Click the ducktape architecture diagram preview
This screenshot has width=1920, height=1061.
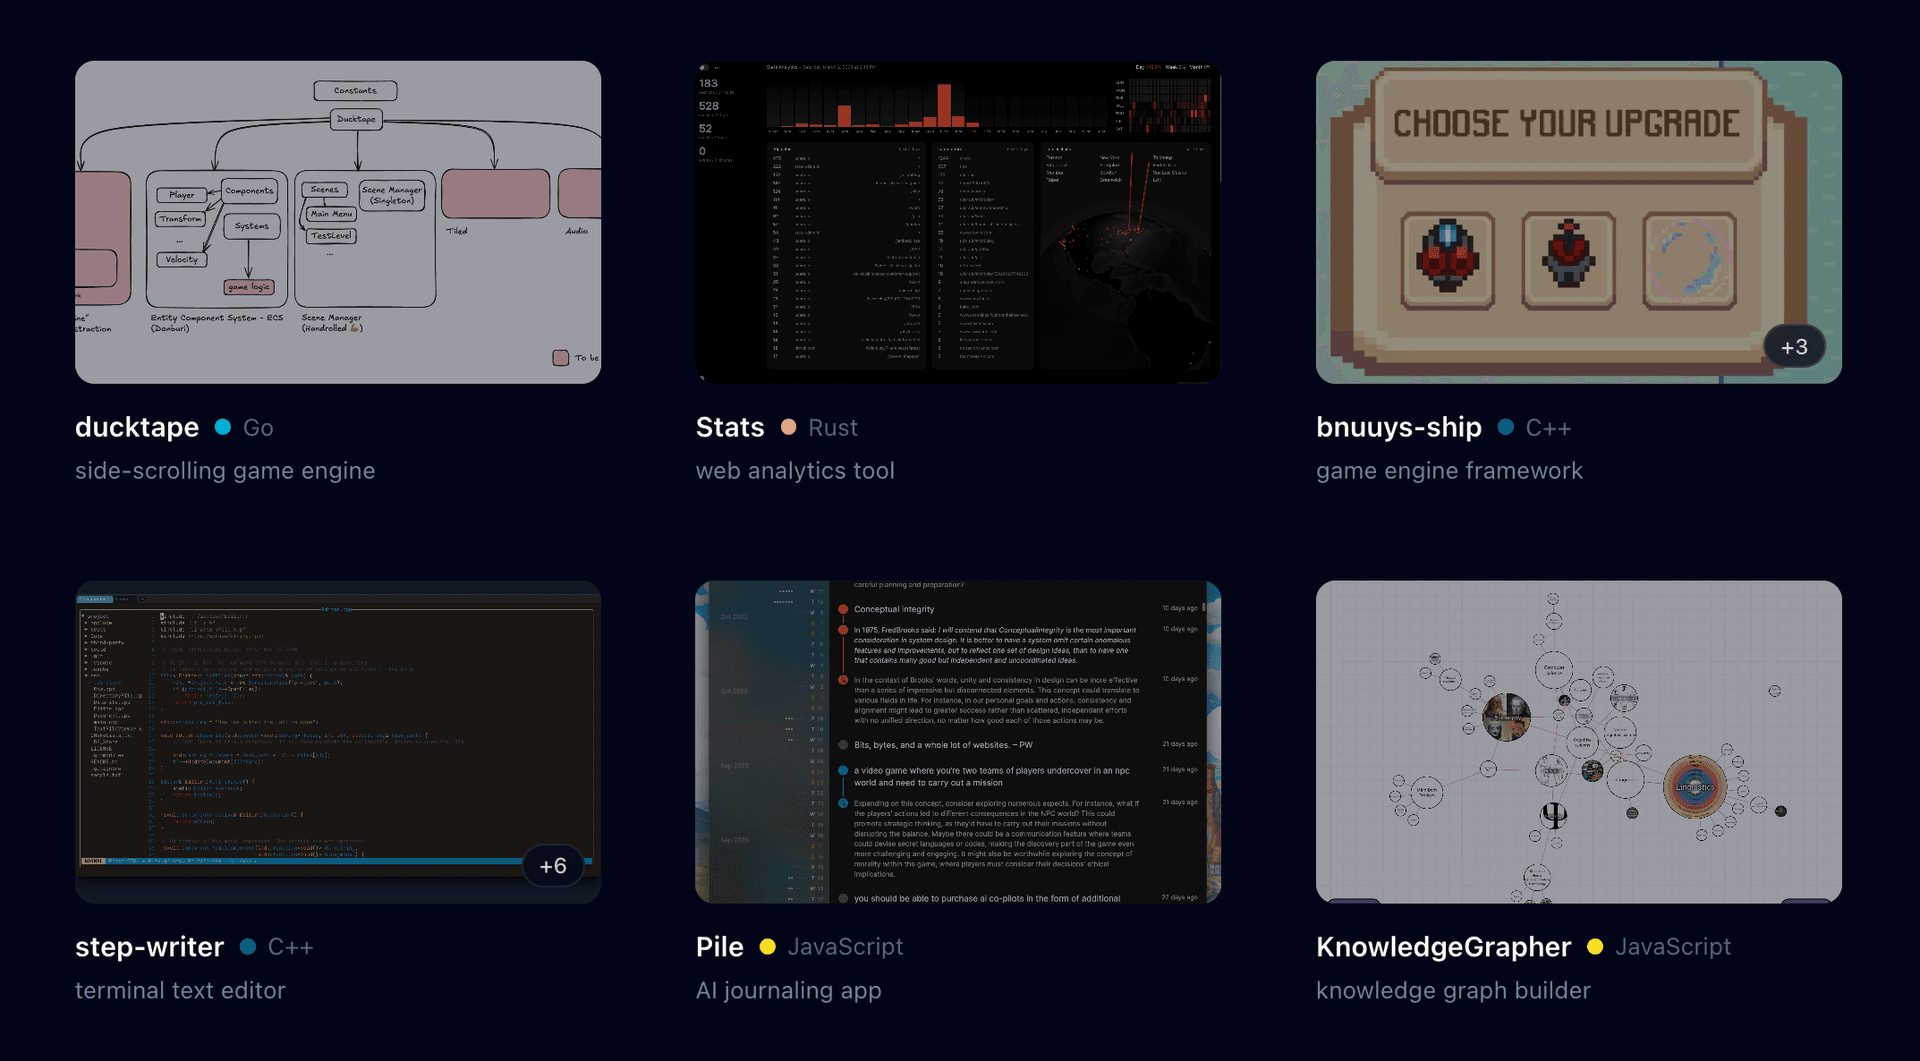[337, 221]
